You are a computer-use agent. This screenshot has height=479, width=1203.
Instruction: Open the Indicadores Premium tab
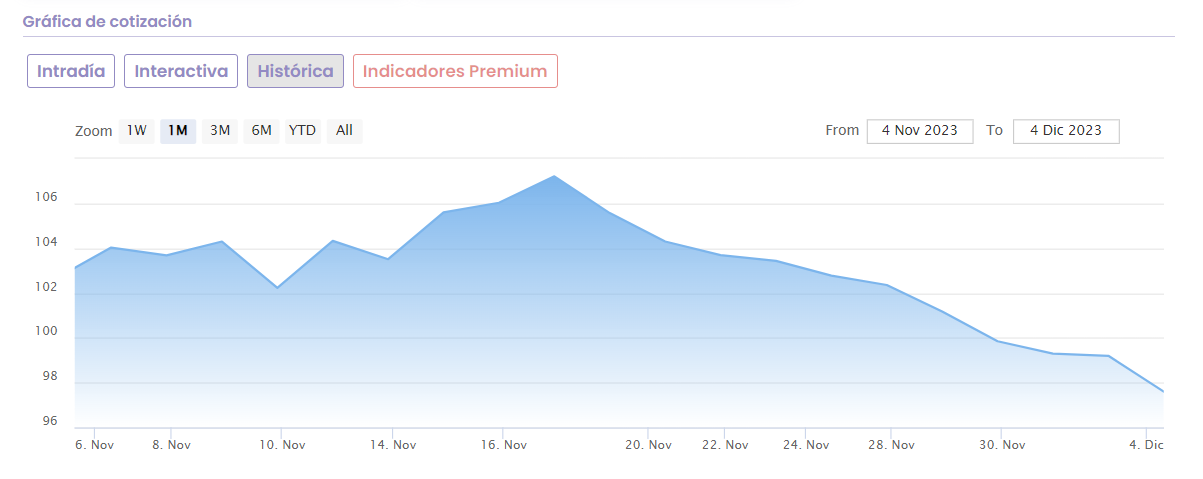coord(455,71)
